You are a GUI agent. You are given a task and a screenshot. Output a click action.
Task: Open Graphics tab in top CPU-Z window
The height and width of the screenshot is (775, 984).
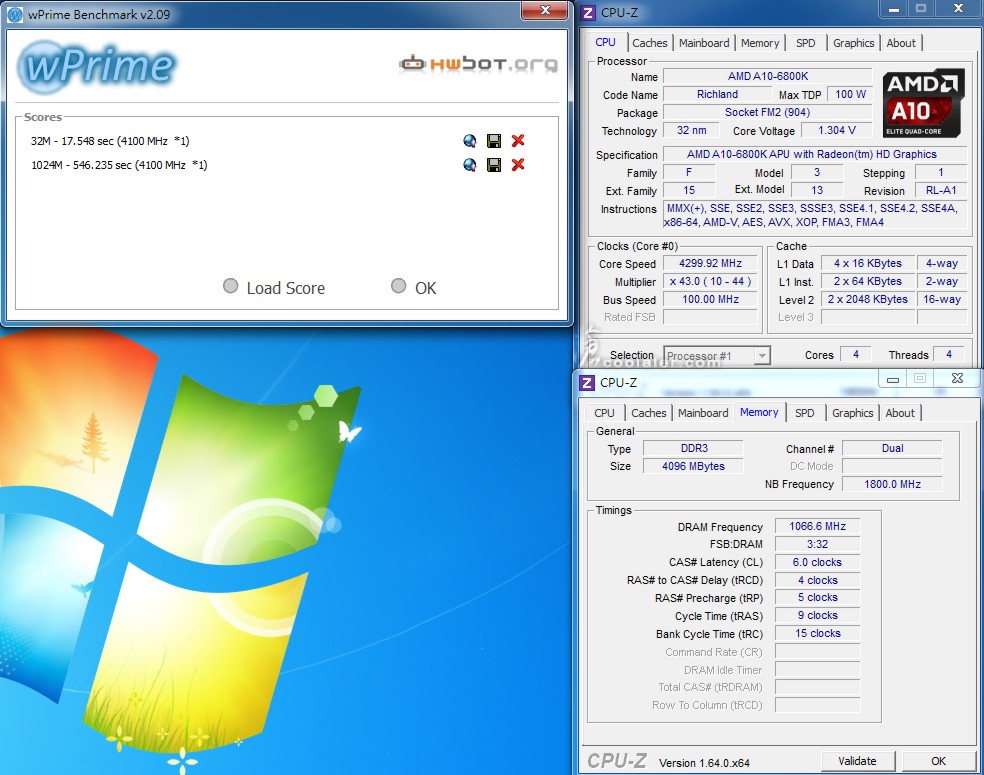[853, 43]
